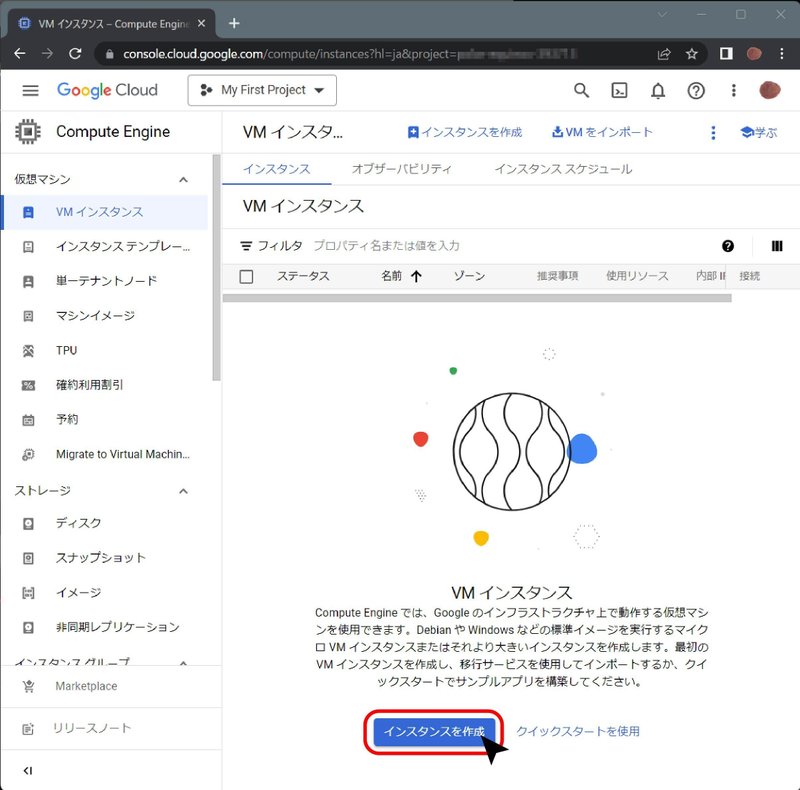Click the Google Cloud logo
The image size is (800, 790).
pyautogui.click(x=107, y=90)
